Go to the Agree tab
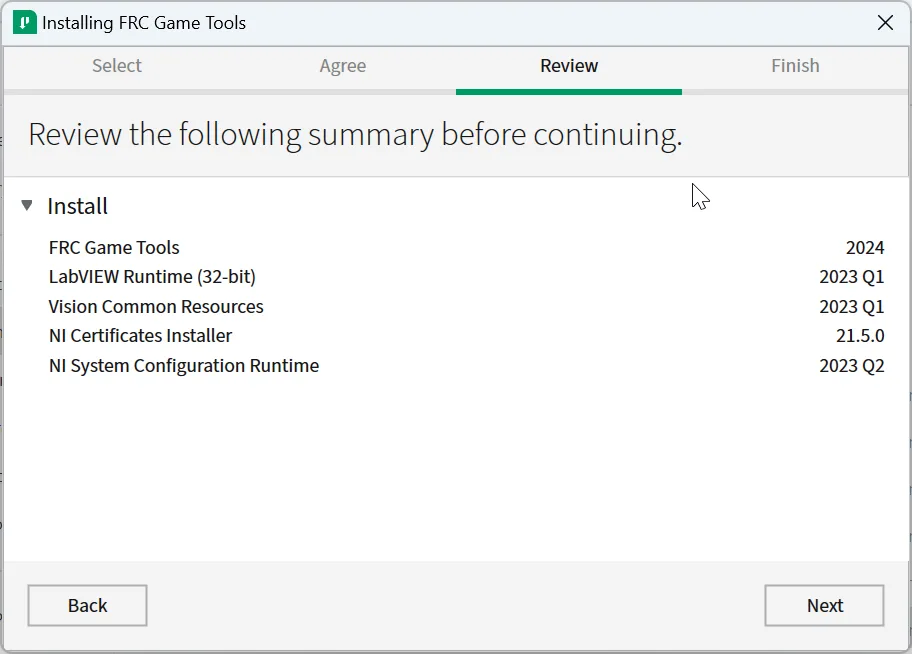Viewport: 912px width, 654px height. (343, 66)
